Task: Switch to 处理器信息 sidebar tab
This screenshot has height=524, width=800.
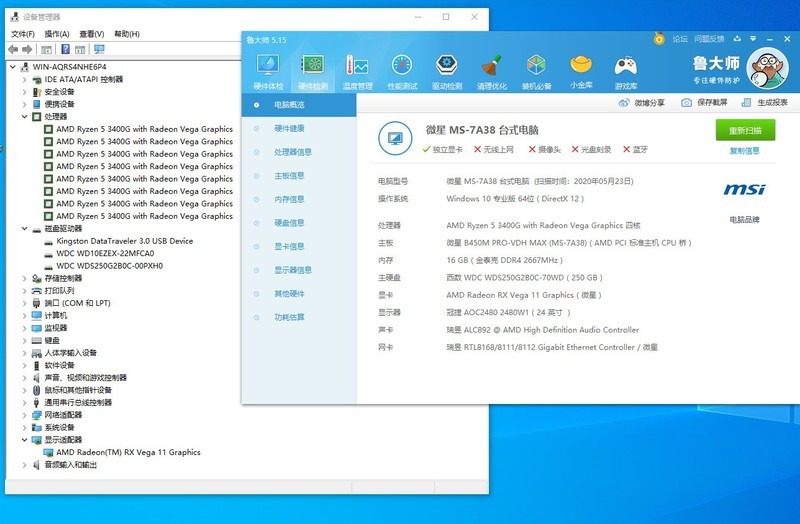Action: coord(293,152)
